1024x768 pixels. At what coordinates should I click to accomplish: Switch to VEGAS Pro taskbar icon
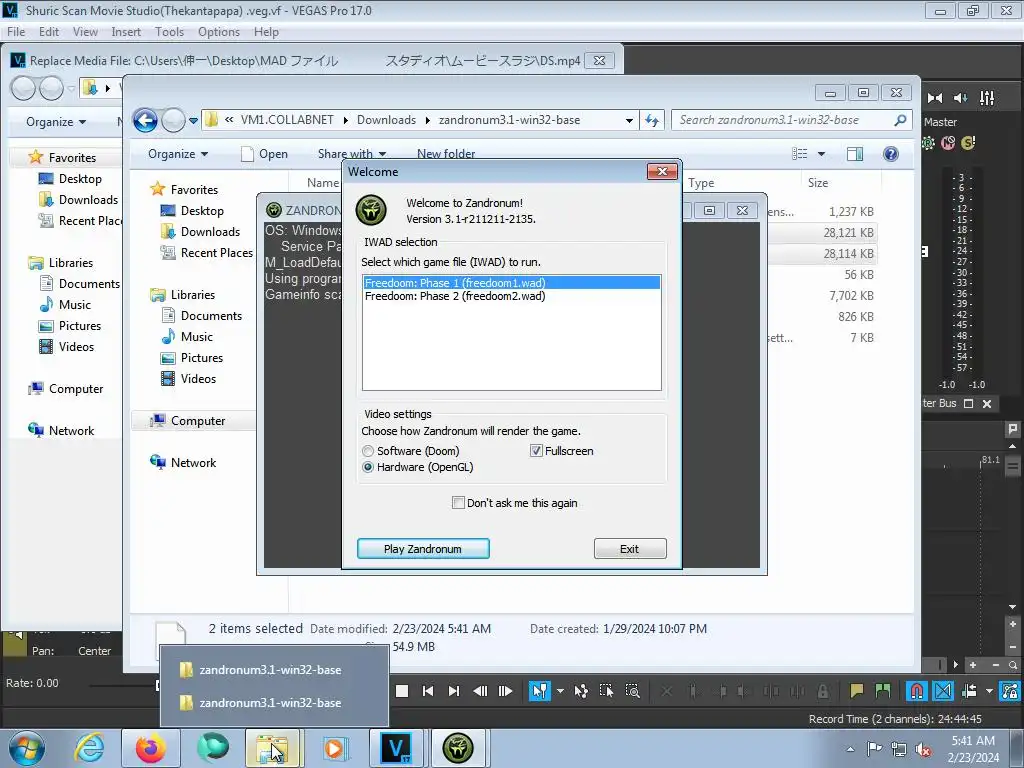(x=396, y=748)
